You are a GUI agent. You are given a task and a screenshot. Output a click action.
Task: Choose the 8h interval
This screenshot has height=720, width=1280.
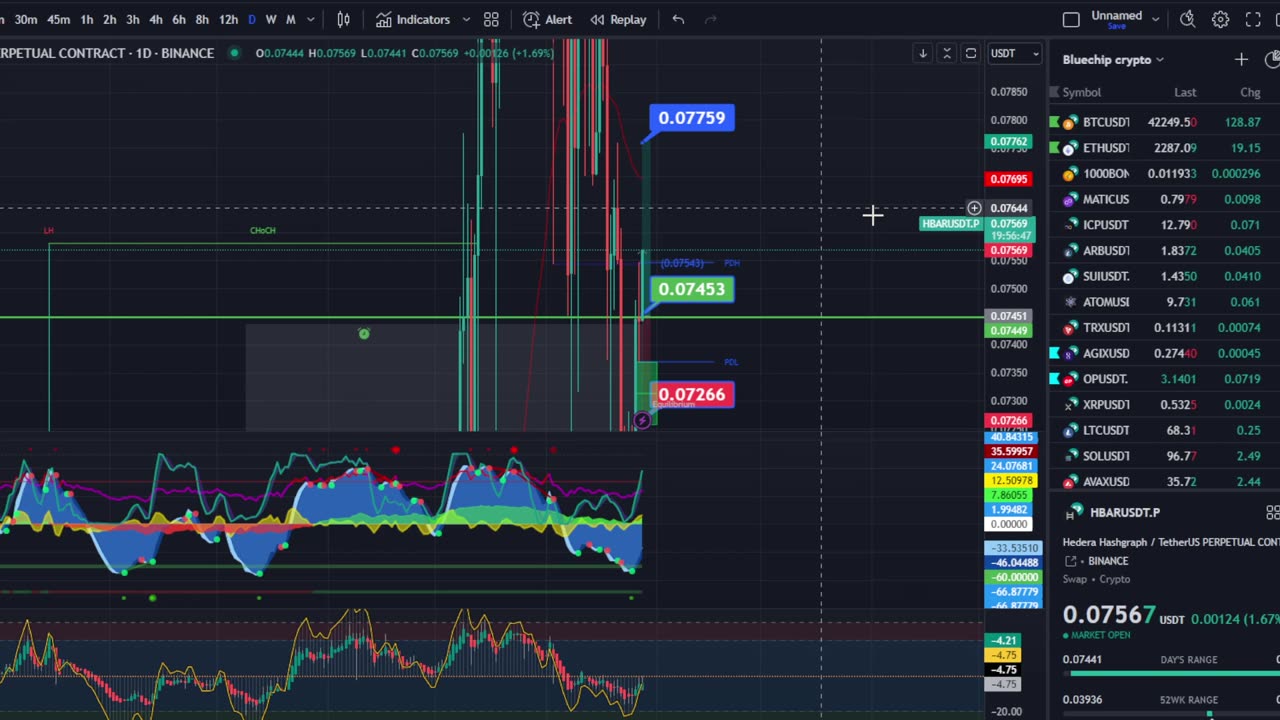tap(202, 19)
